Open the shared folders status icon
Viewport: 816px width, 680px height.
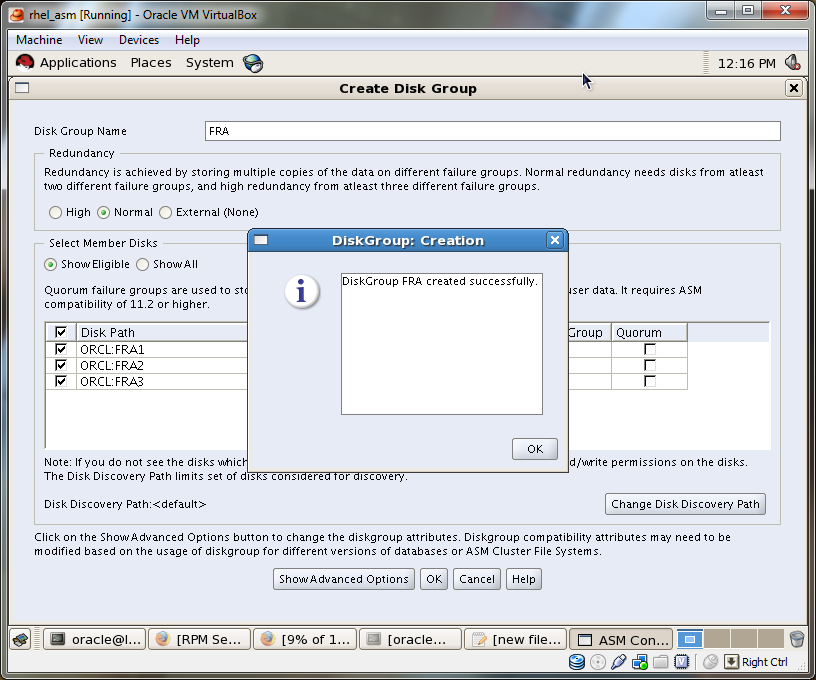click(x=660, y=662)
